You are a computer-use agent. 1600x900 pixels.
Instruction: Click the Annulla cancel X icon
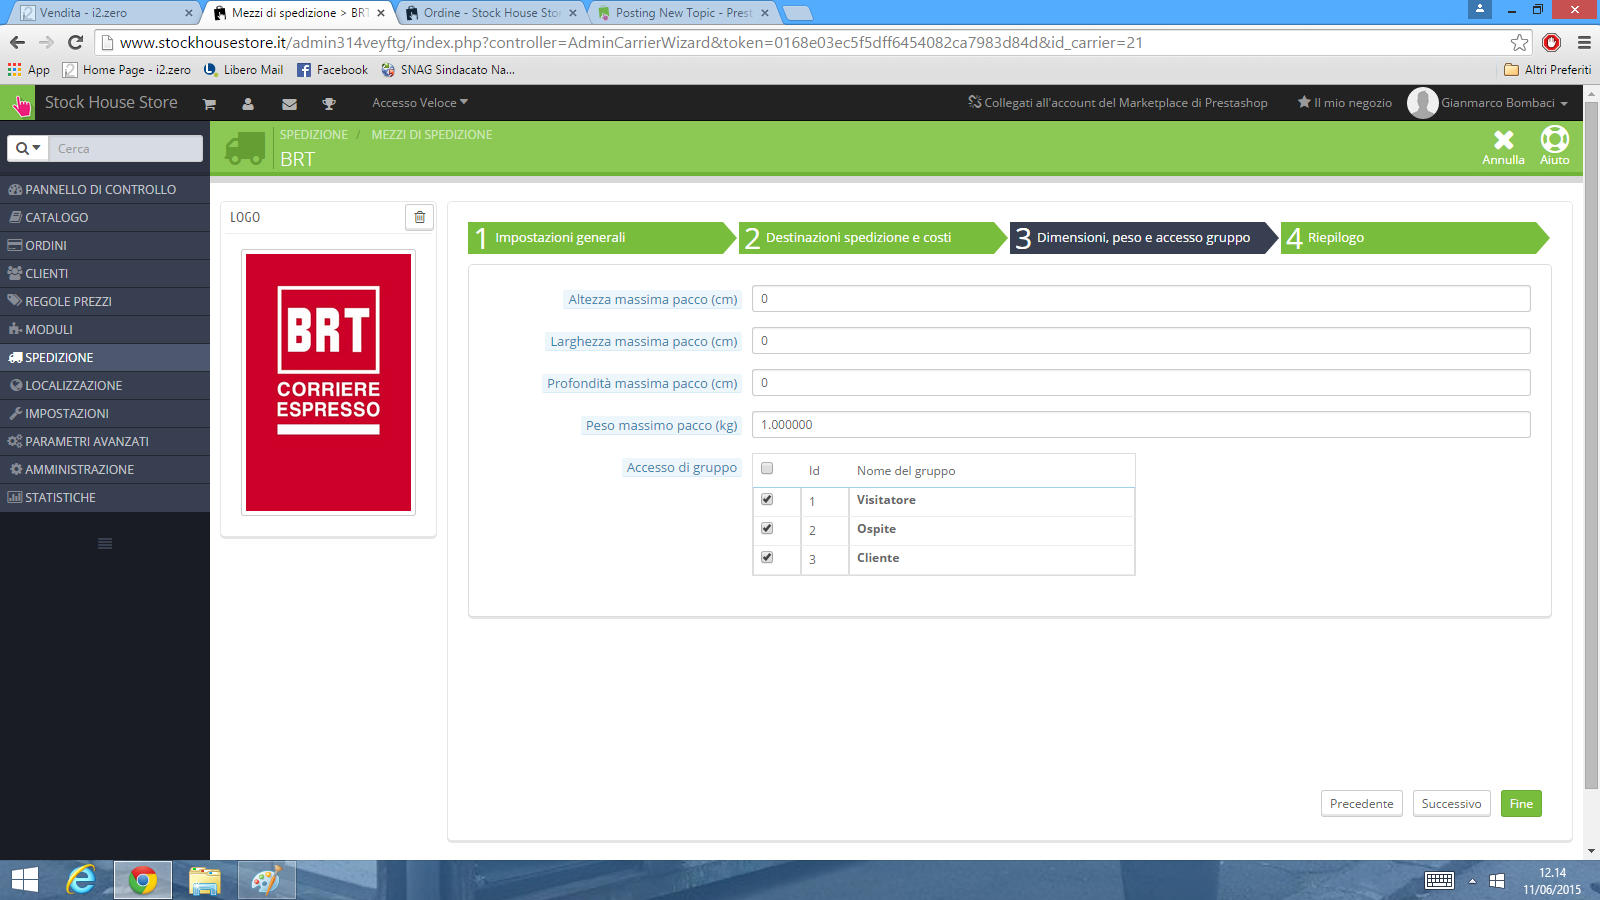(x=1503, y=146)
